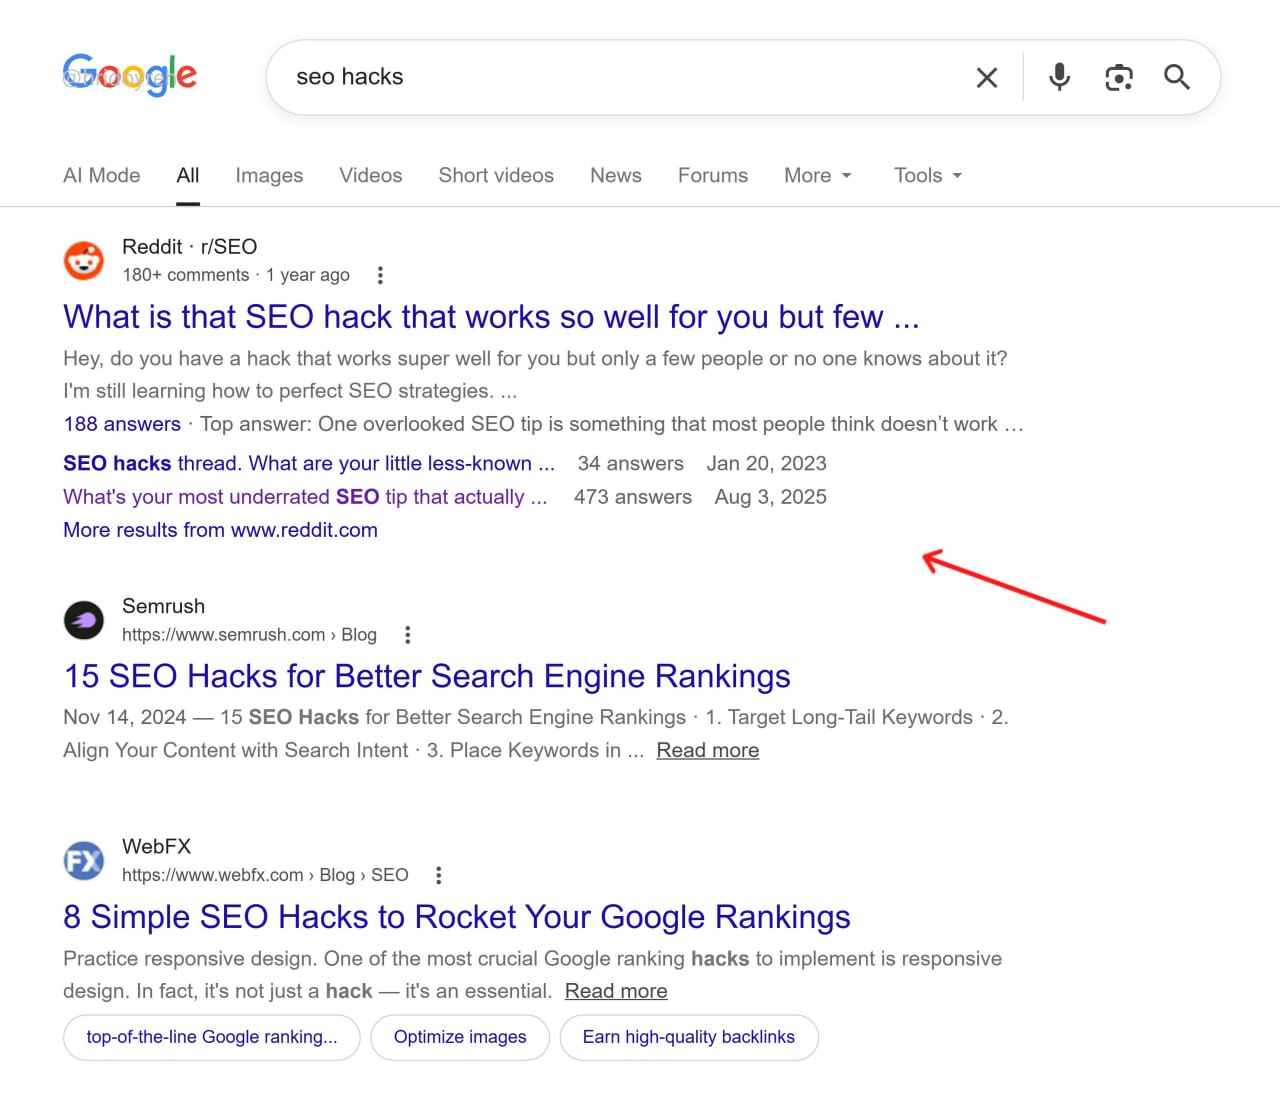Select the 'Optimize images' chip
1280x1095 pixels.
(460, 1037)
